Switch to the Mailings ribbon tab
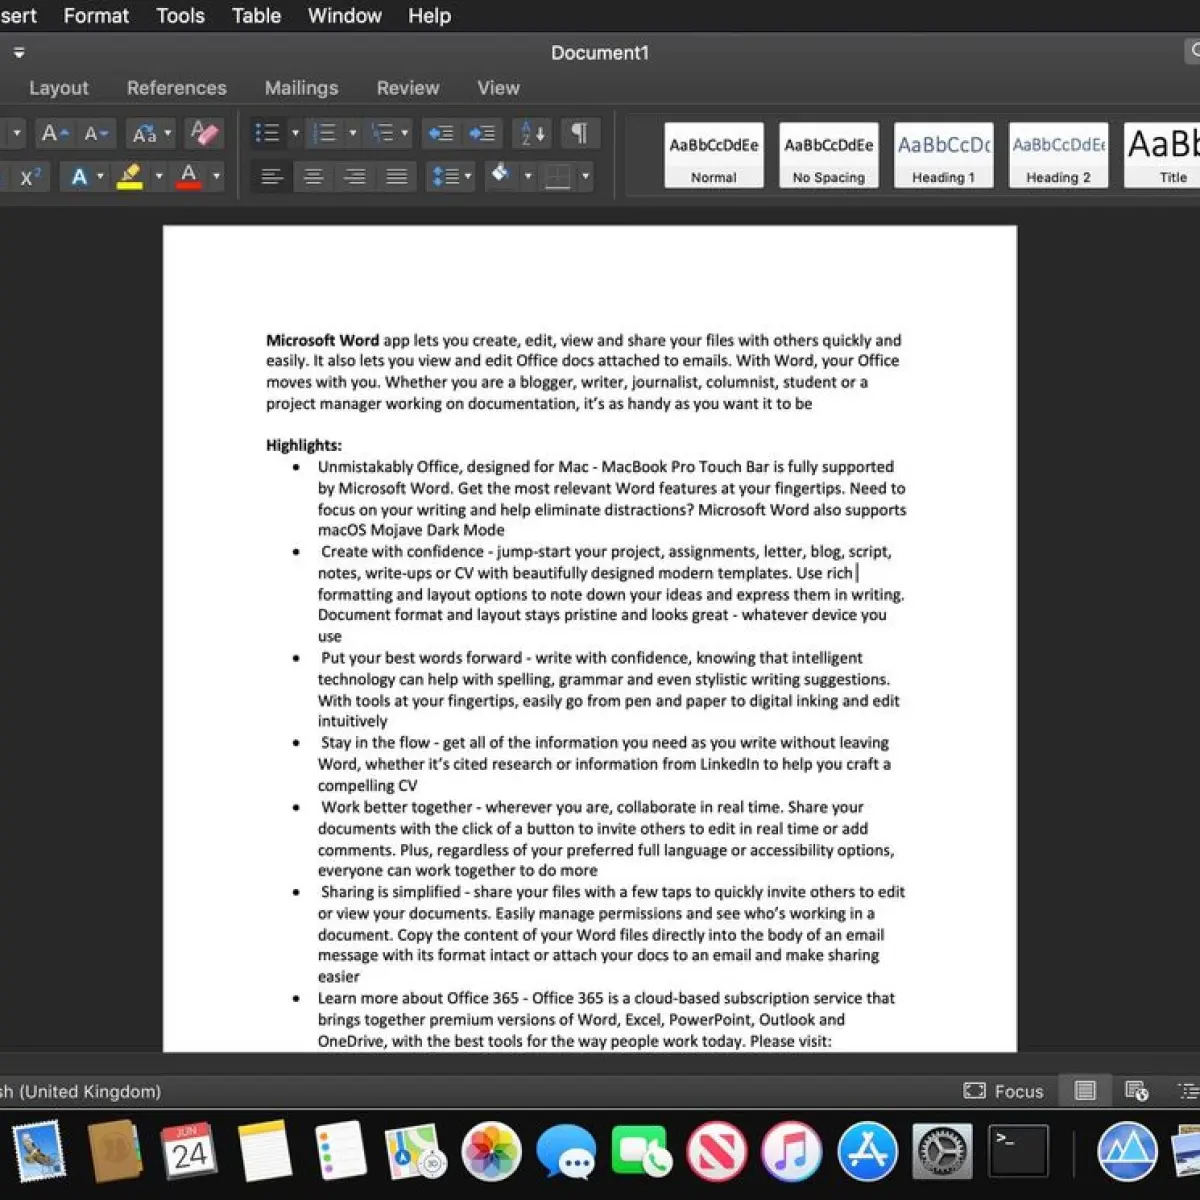The image size is (1200, 1200). [301, 88]
